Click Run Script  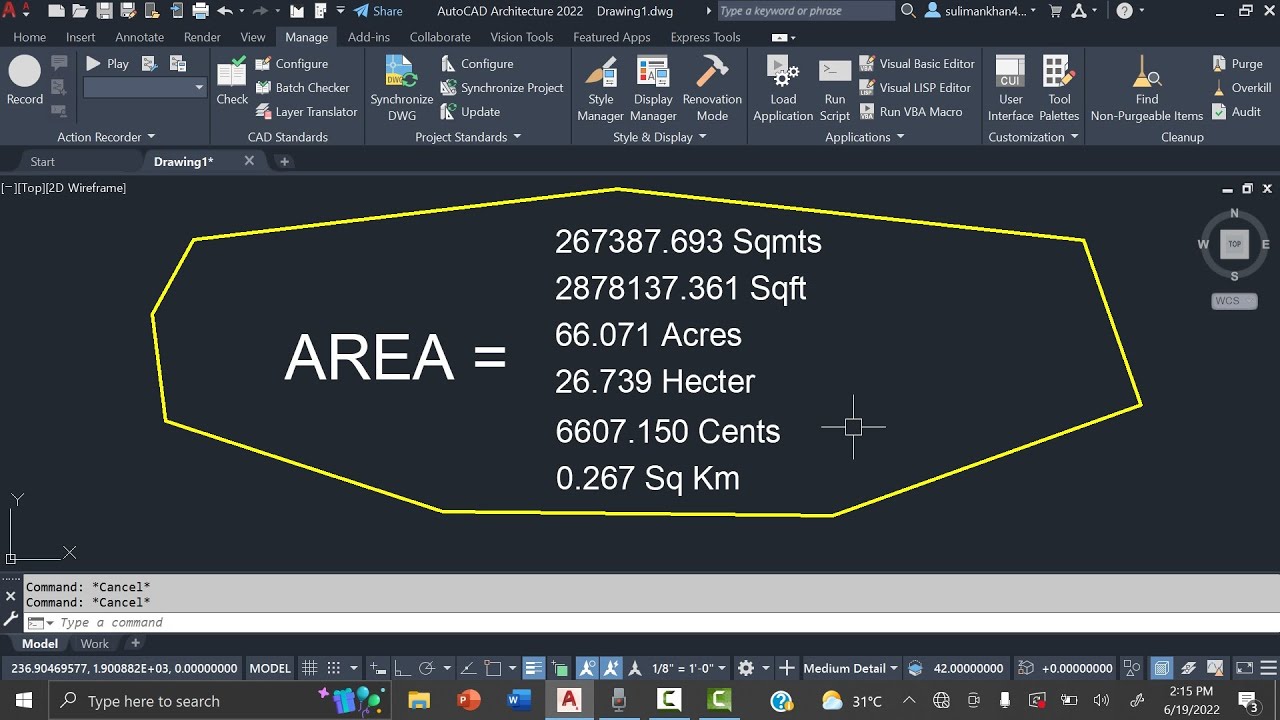click(x=835, y=88)
